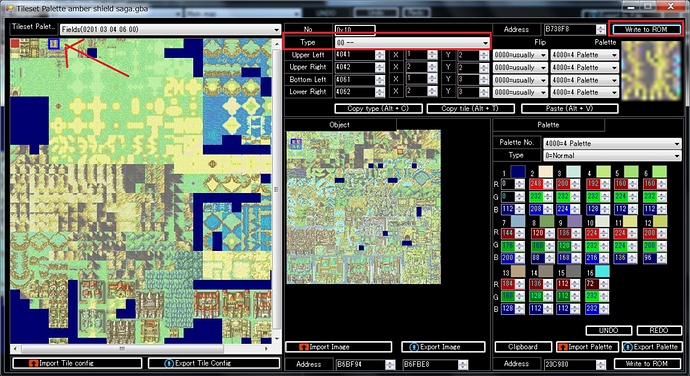Viewport: 690px width, 376px height.
Task: Click the No 0x10 input field
Action: pos(355,29)
